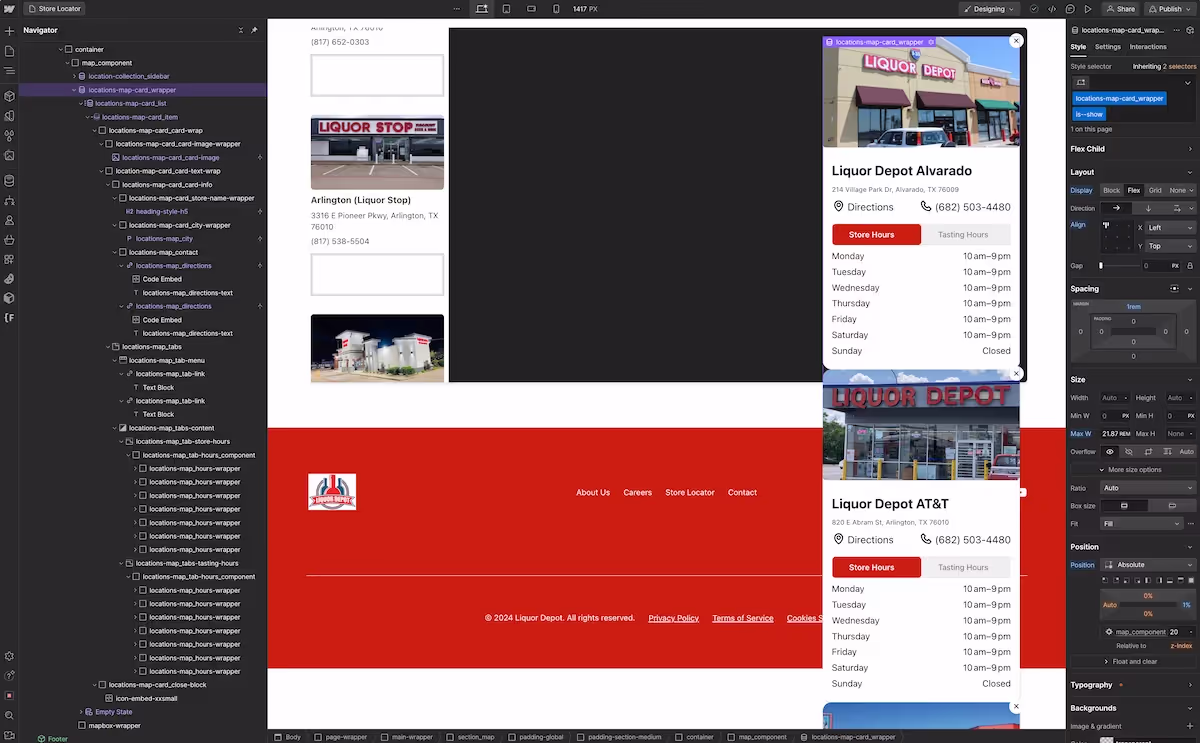The image size is (1200, 743).
Task: Switch to the Interactions tab
Action: point(1148,47)
